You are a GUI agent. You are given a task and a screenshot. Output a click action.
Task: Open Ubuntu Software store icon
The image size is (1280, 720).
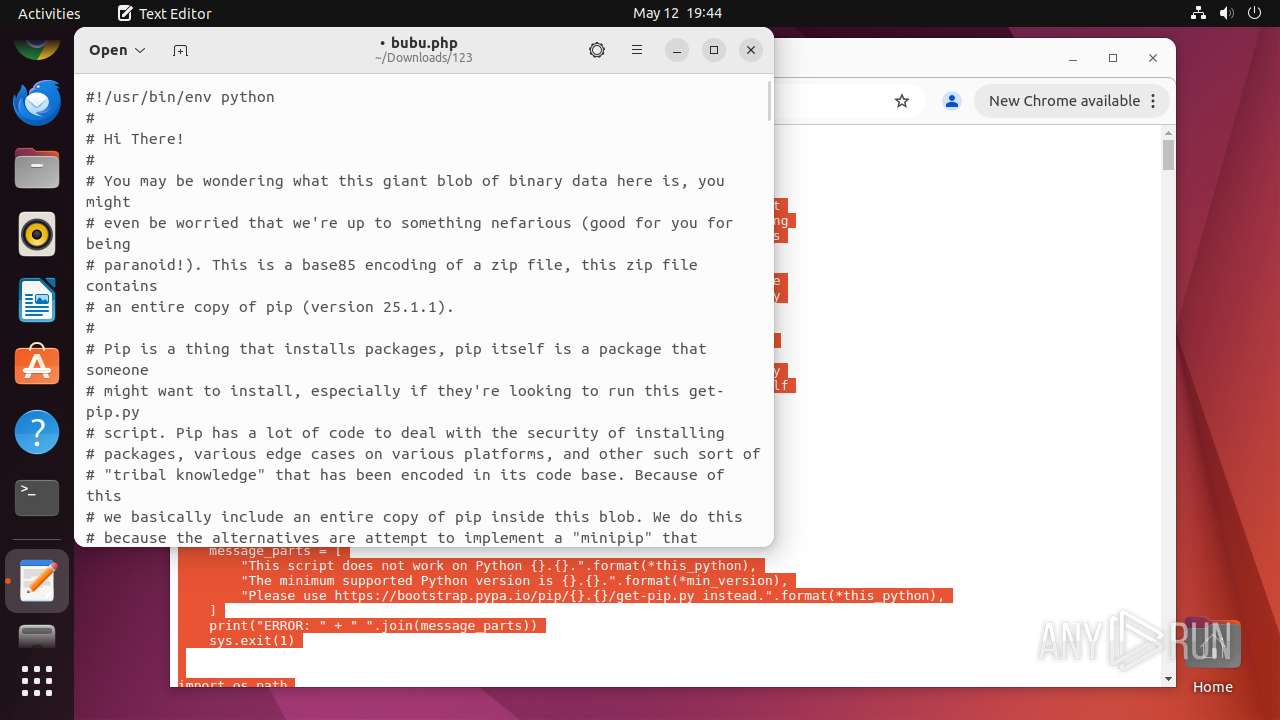pos(37,366)
